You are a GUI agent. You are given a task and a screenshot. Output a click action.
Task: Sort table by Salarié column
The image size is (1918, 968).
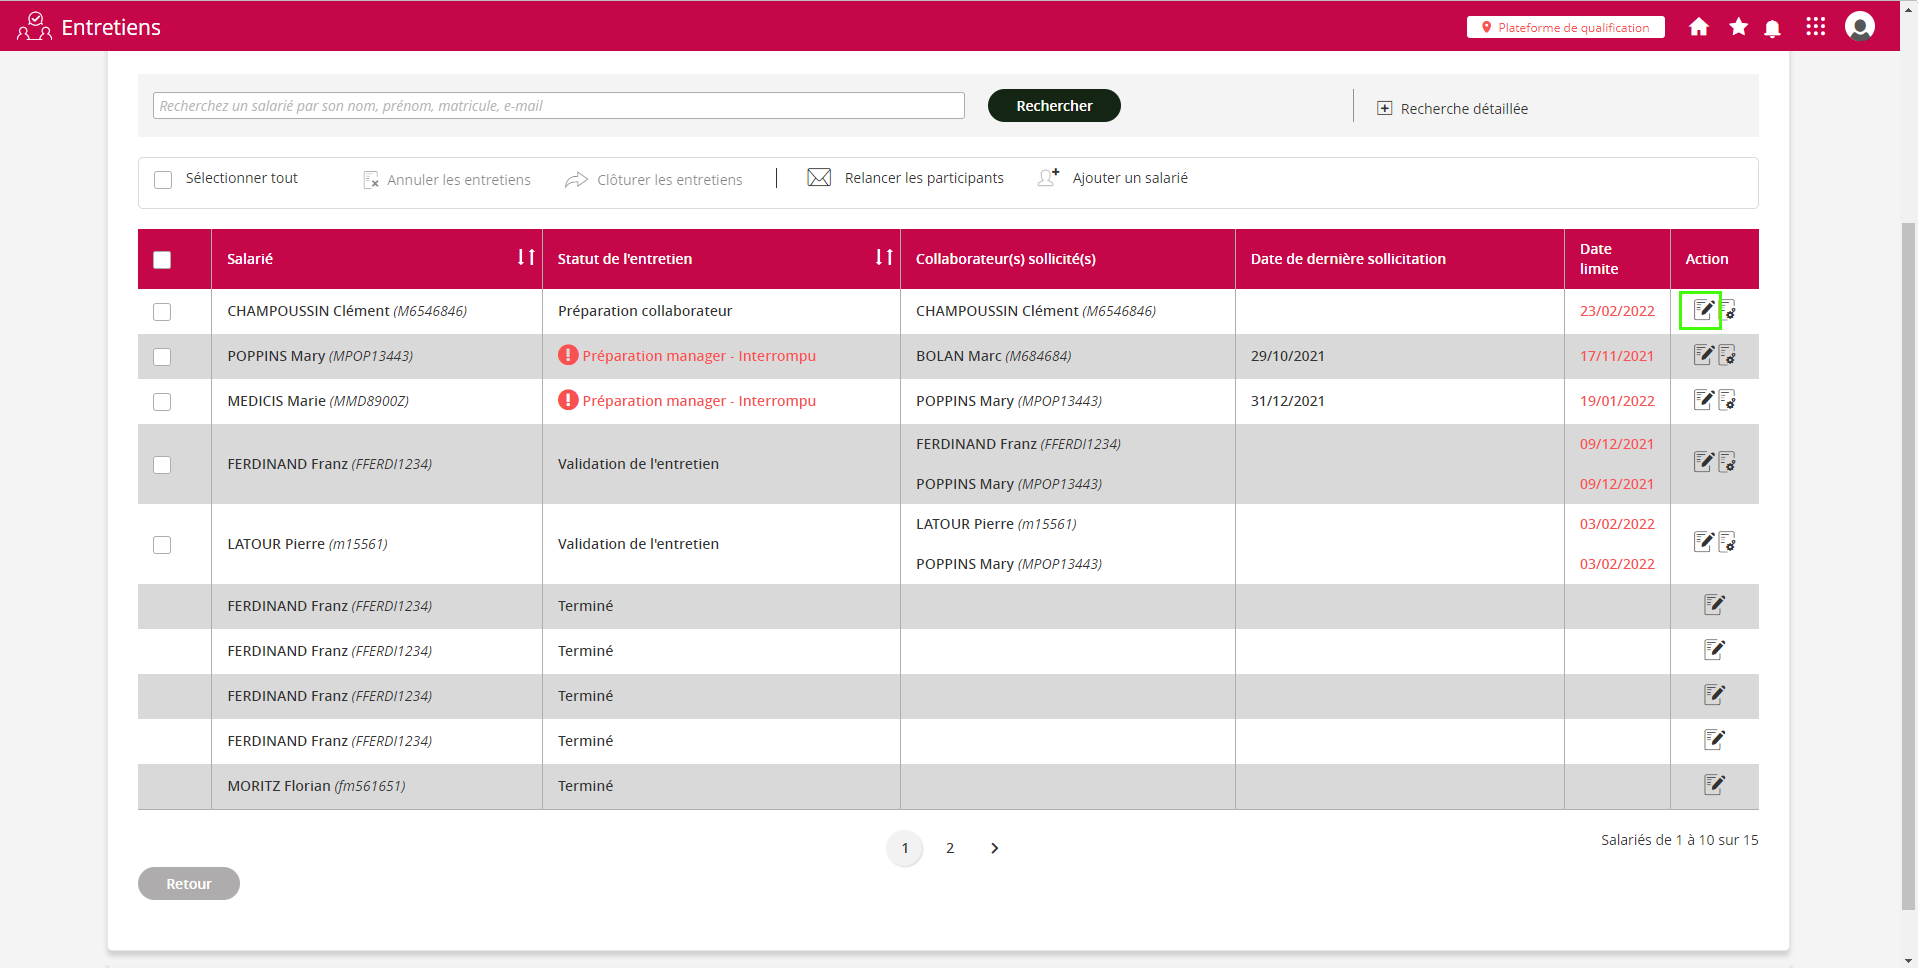click(x=526, y=258)
